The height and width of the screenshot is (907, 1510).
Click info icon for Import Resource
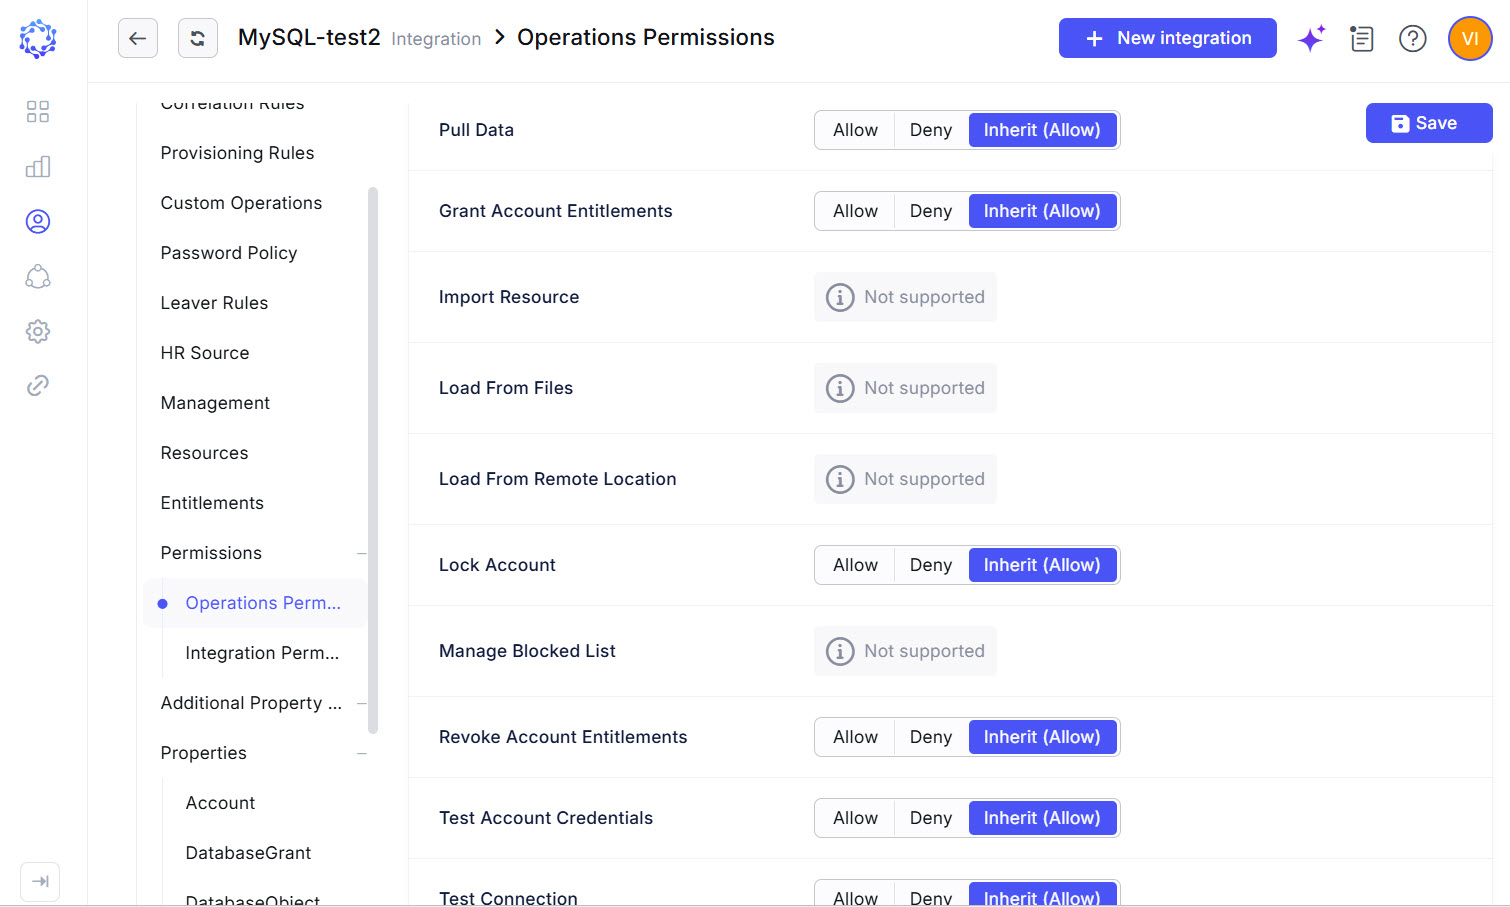point(840,297)
